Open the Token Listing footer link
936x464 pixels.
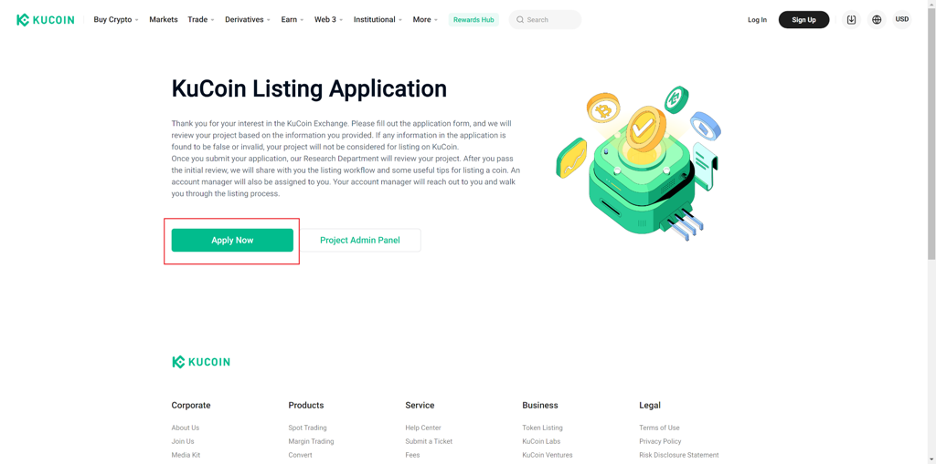coord(542,428)
